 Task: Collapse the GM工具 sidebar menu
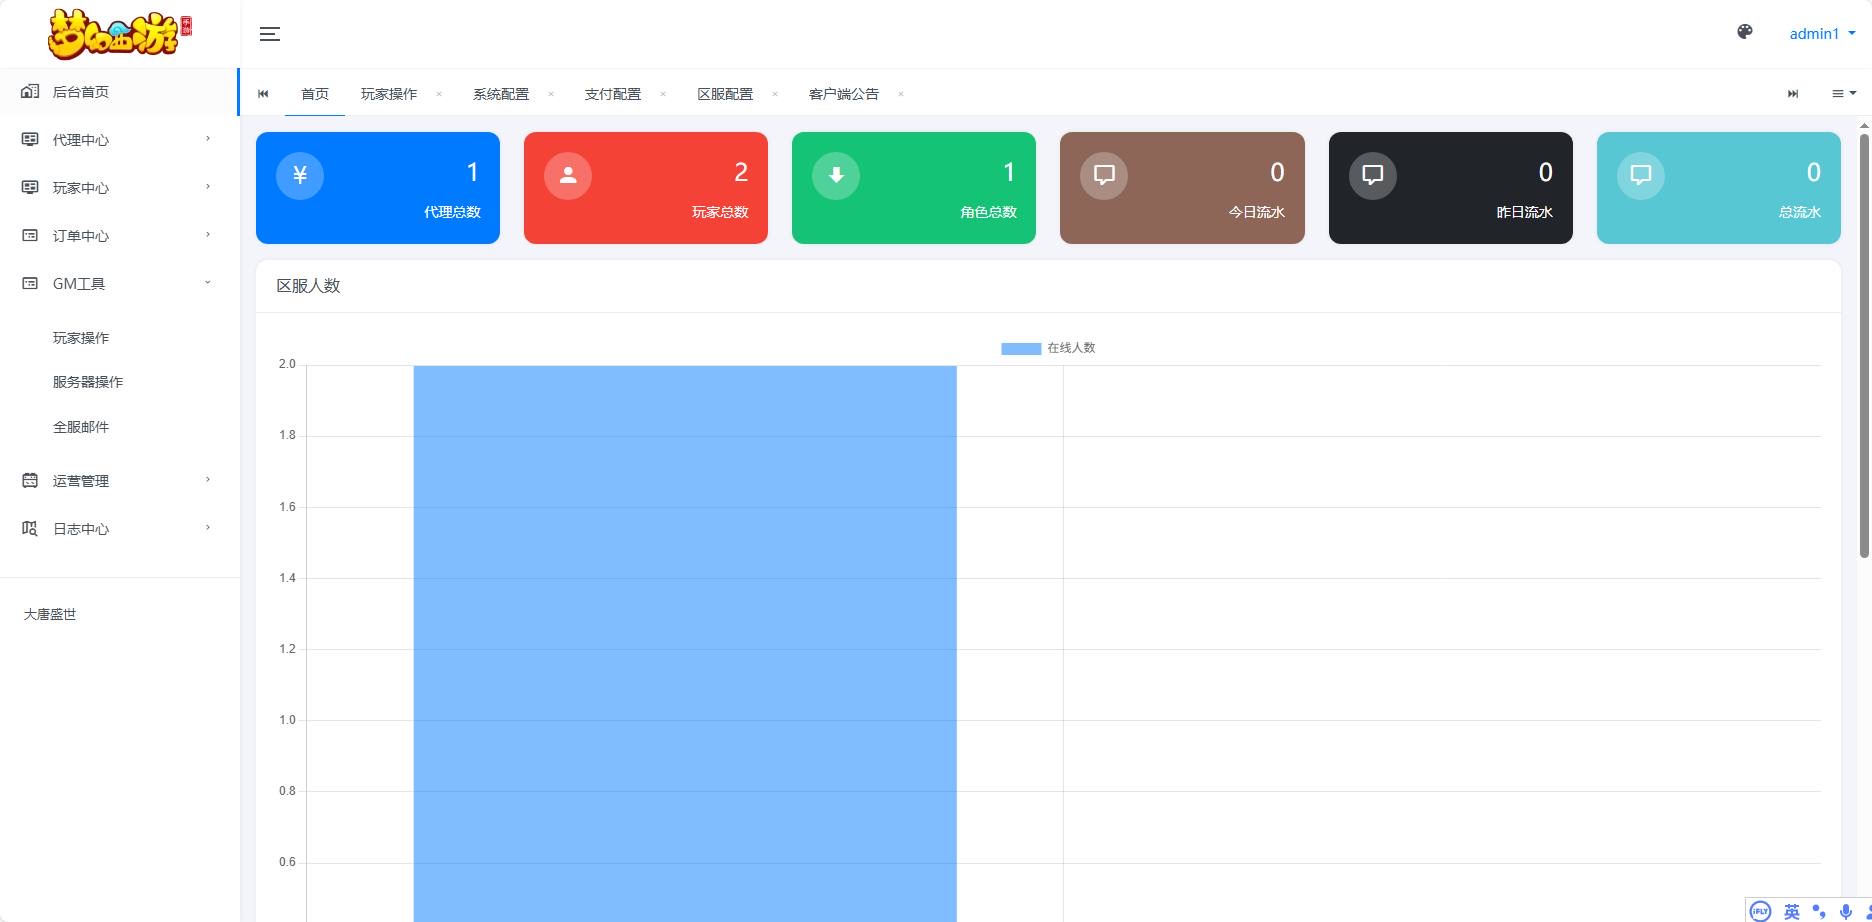click(x=119, y=284)
